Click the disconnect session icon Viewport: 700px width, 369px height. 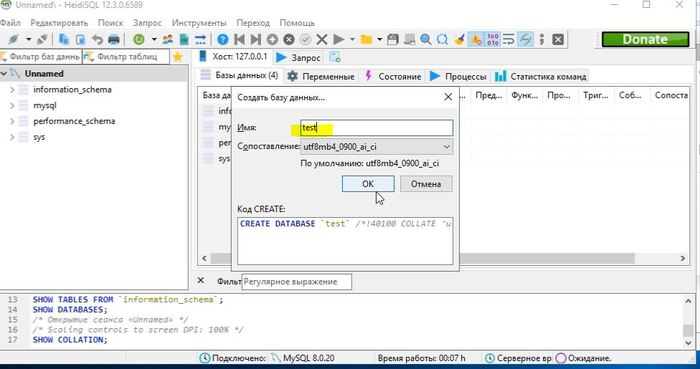tap(42, 40)
